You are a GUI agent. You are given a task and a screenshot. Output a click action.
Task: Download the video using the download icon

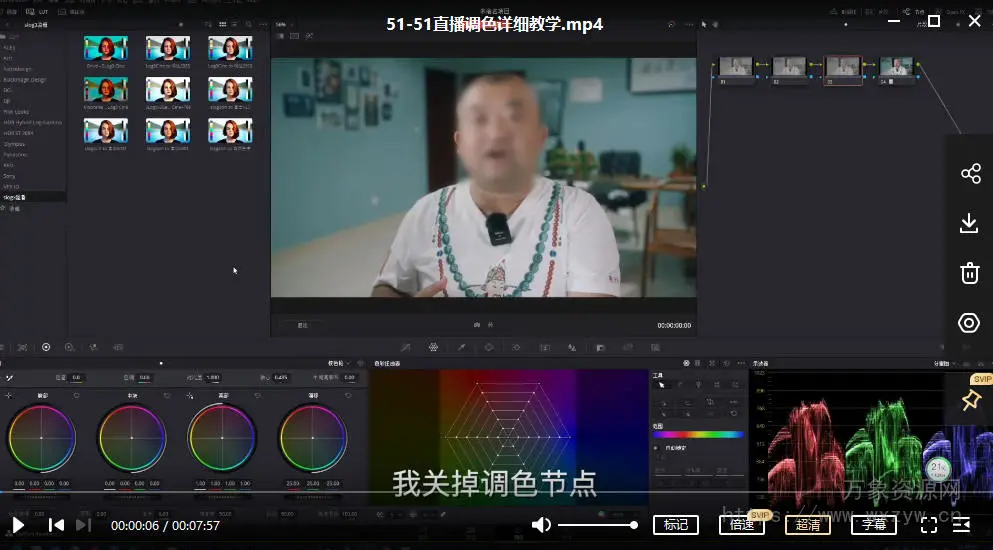(x=969, y=223)
